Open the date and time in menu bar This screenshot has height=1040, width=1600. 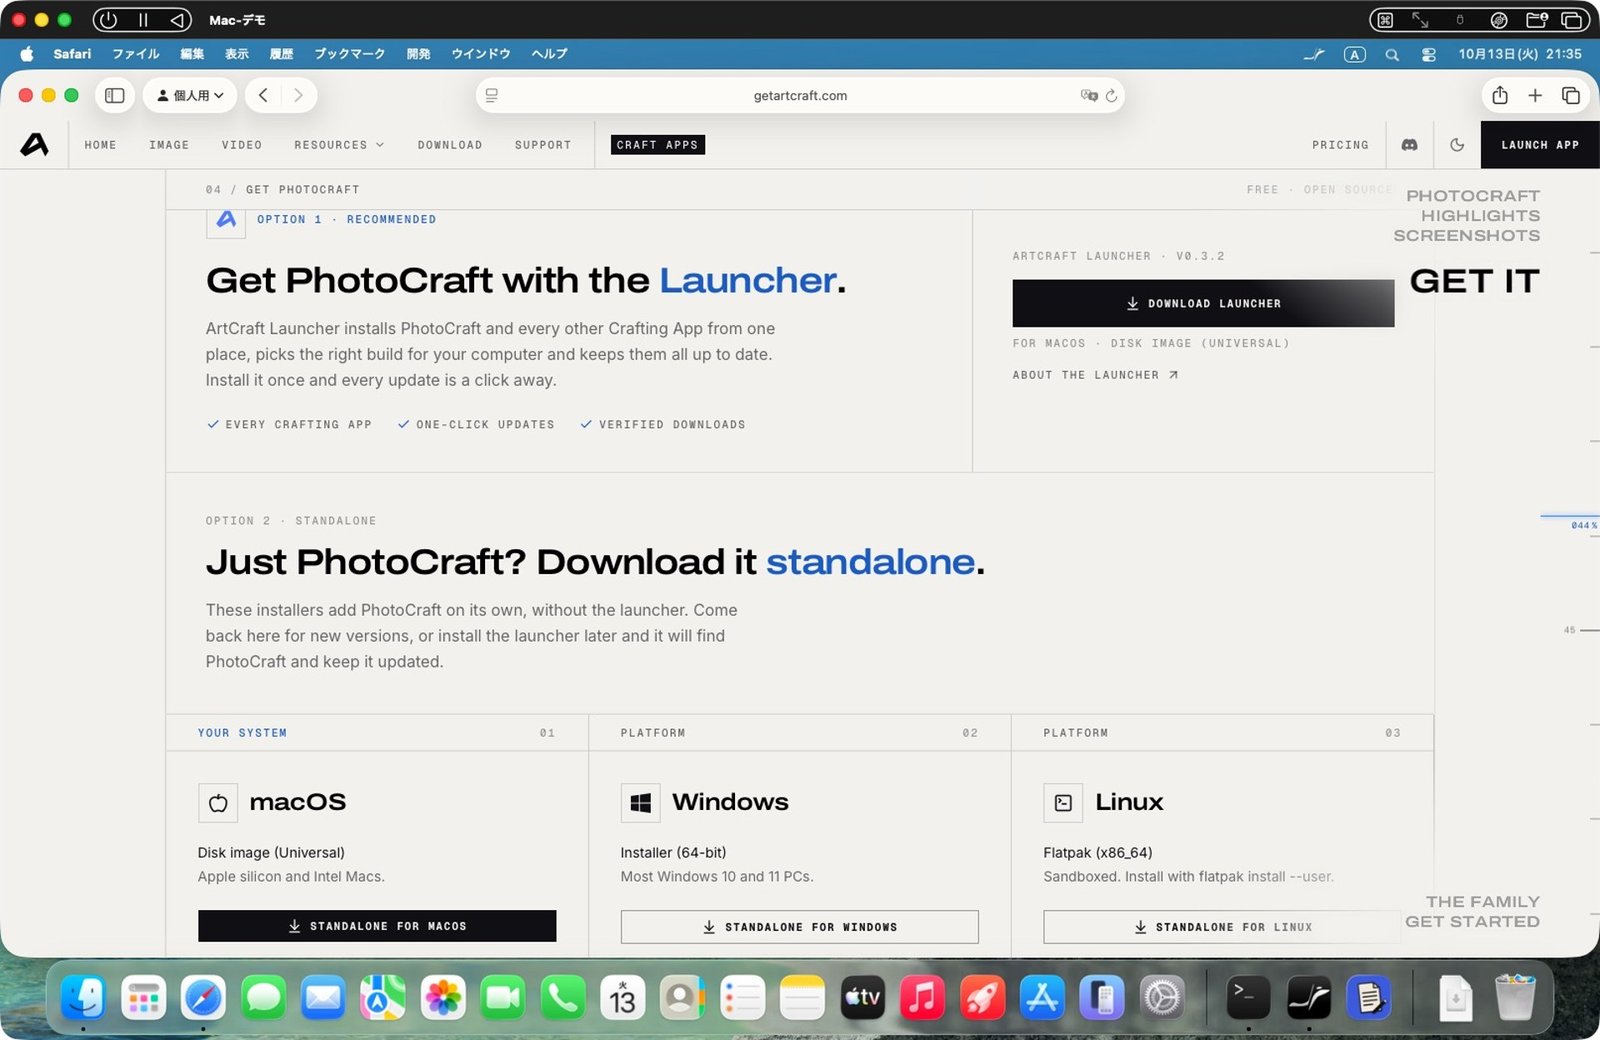1520,54
